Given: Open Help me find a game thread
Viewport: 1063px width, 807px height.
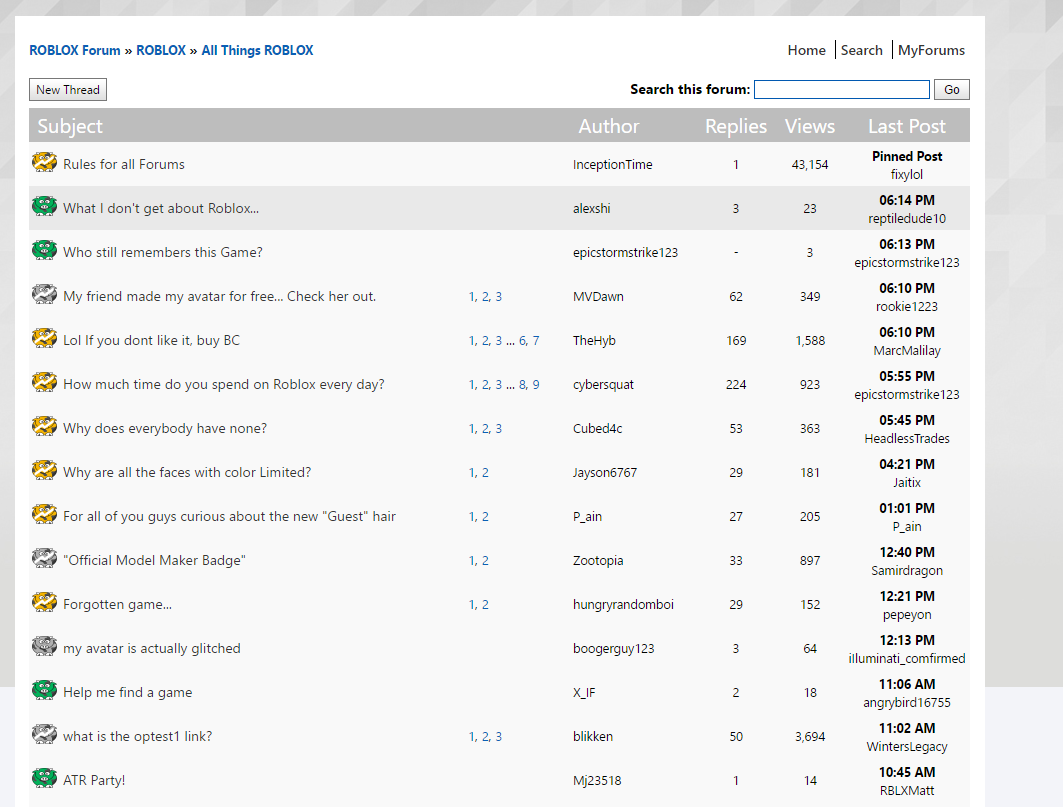Looking at the screenshot, I should (127, 692).
